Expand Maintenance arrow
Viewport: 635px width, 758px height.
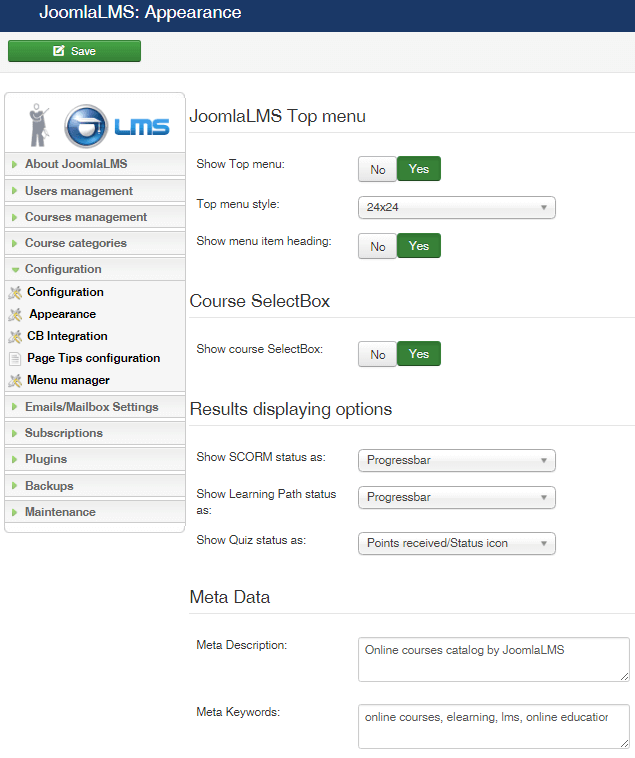click(14, 512)
